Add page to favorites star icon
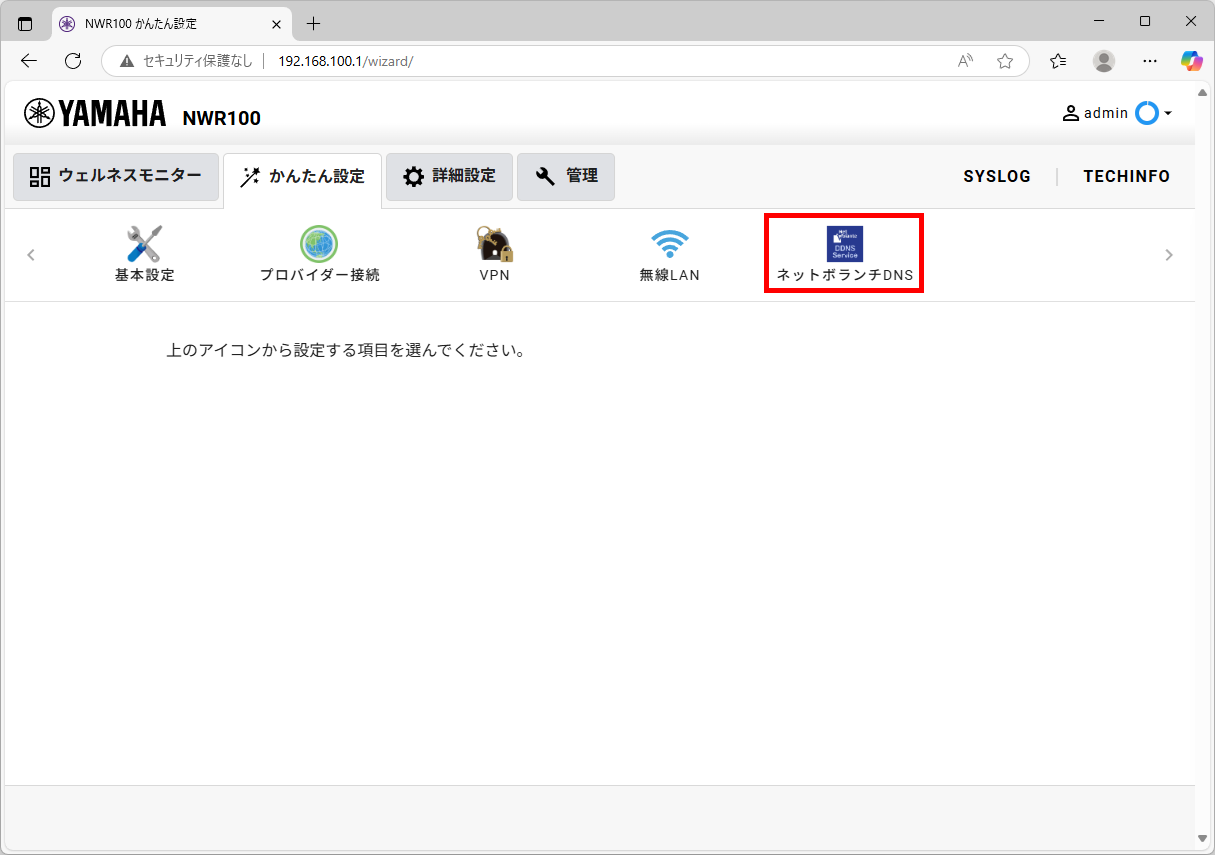1215x855 pixels. click(1005, 61)
